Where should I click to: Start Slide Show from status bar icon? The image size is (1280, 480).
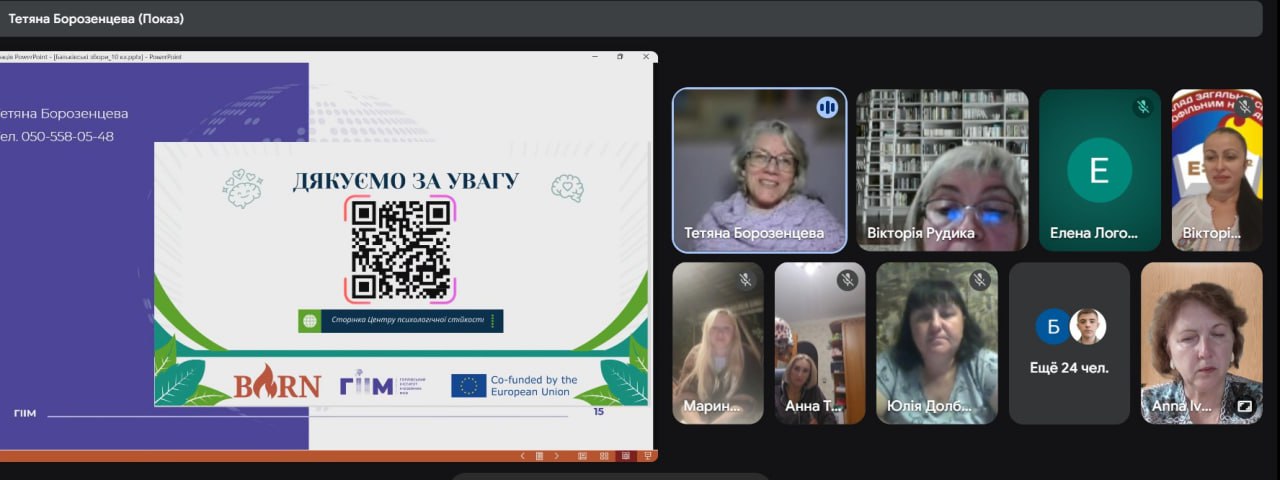(x=648, y=456)
